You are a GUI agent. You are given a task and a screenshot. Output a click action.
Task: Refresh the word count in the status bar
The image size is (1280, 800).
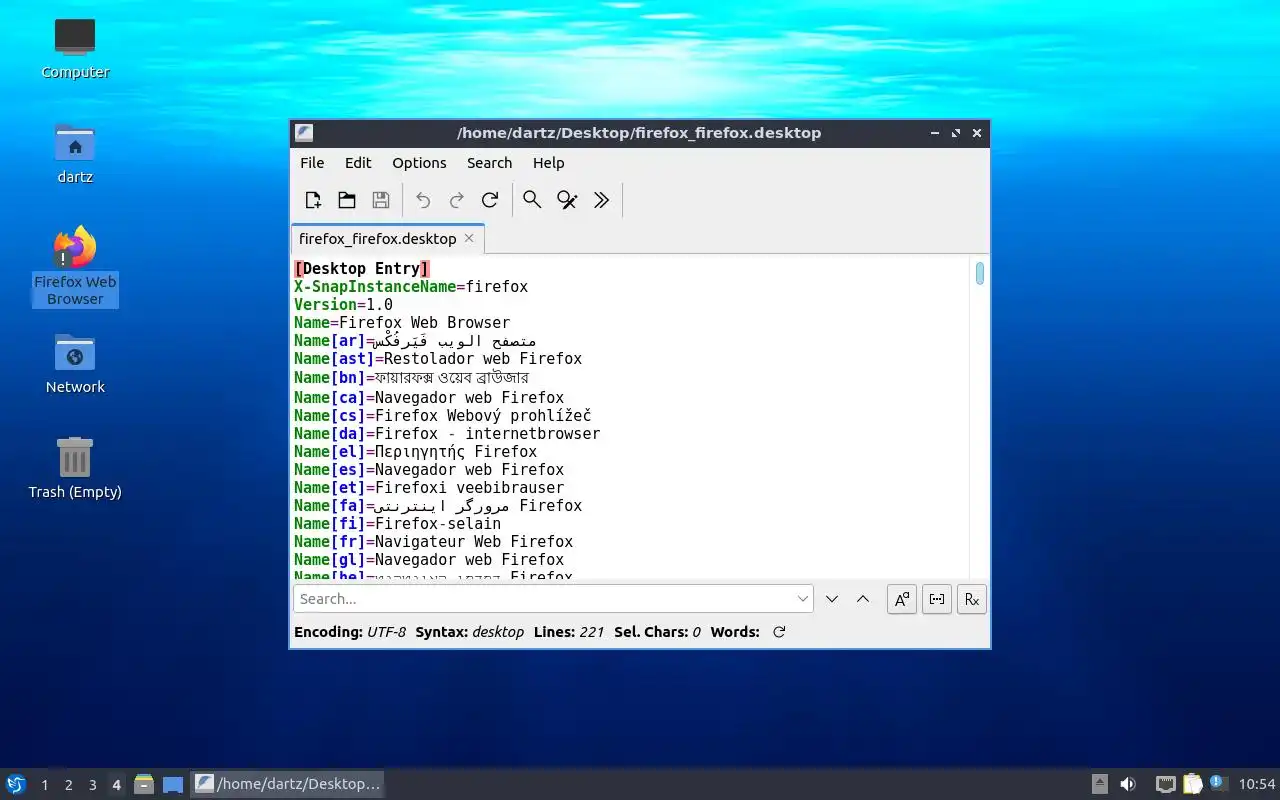[x=779, y=632]
